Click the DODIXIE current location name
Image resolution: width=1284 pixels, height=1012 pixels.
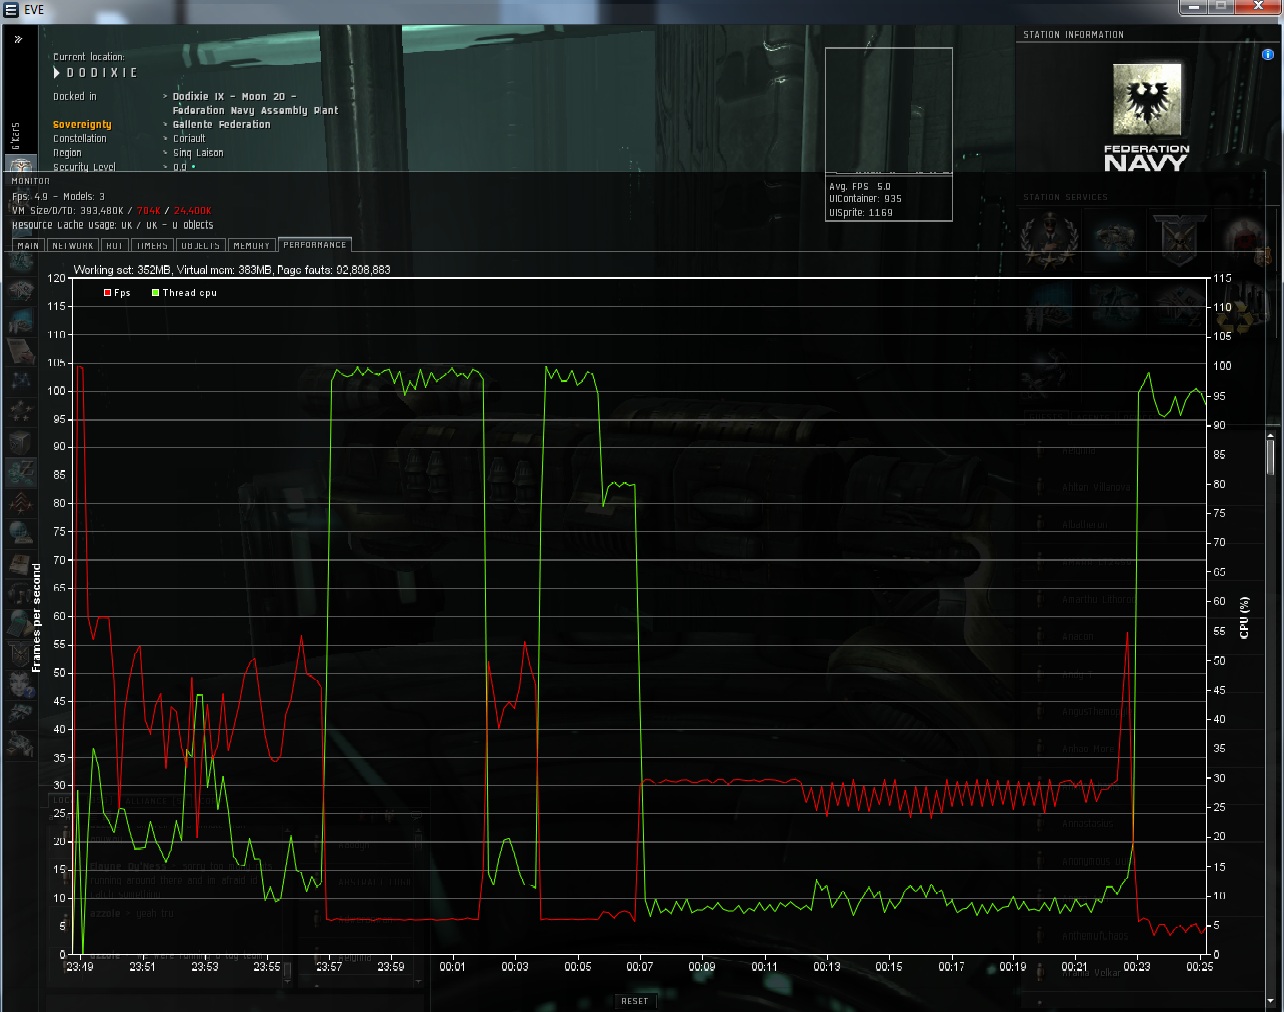coord(102,73)
